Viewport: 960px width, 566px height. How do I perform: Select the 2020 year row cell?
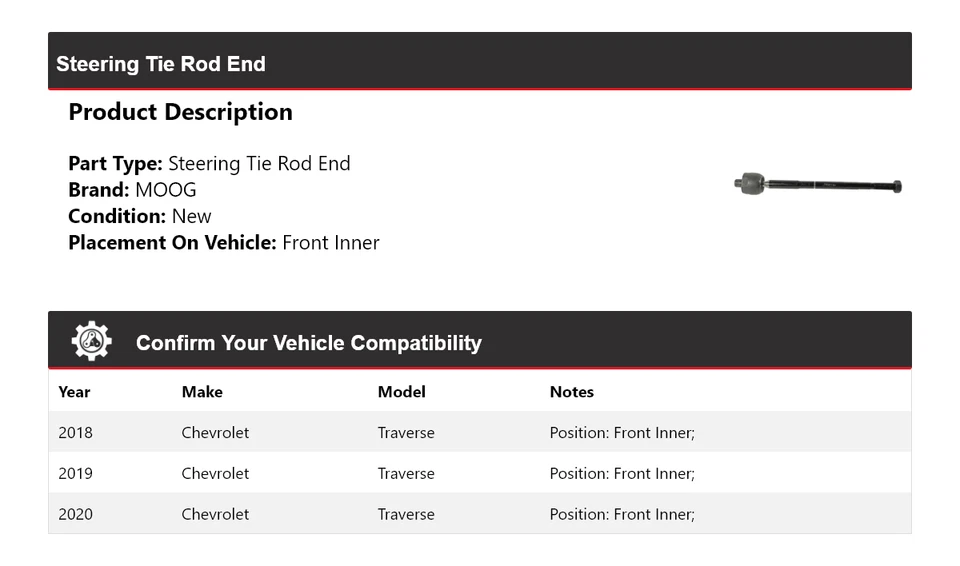[75, 514]
